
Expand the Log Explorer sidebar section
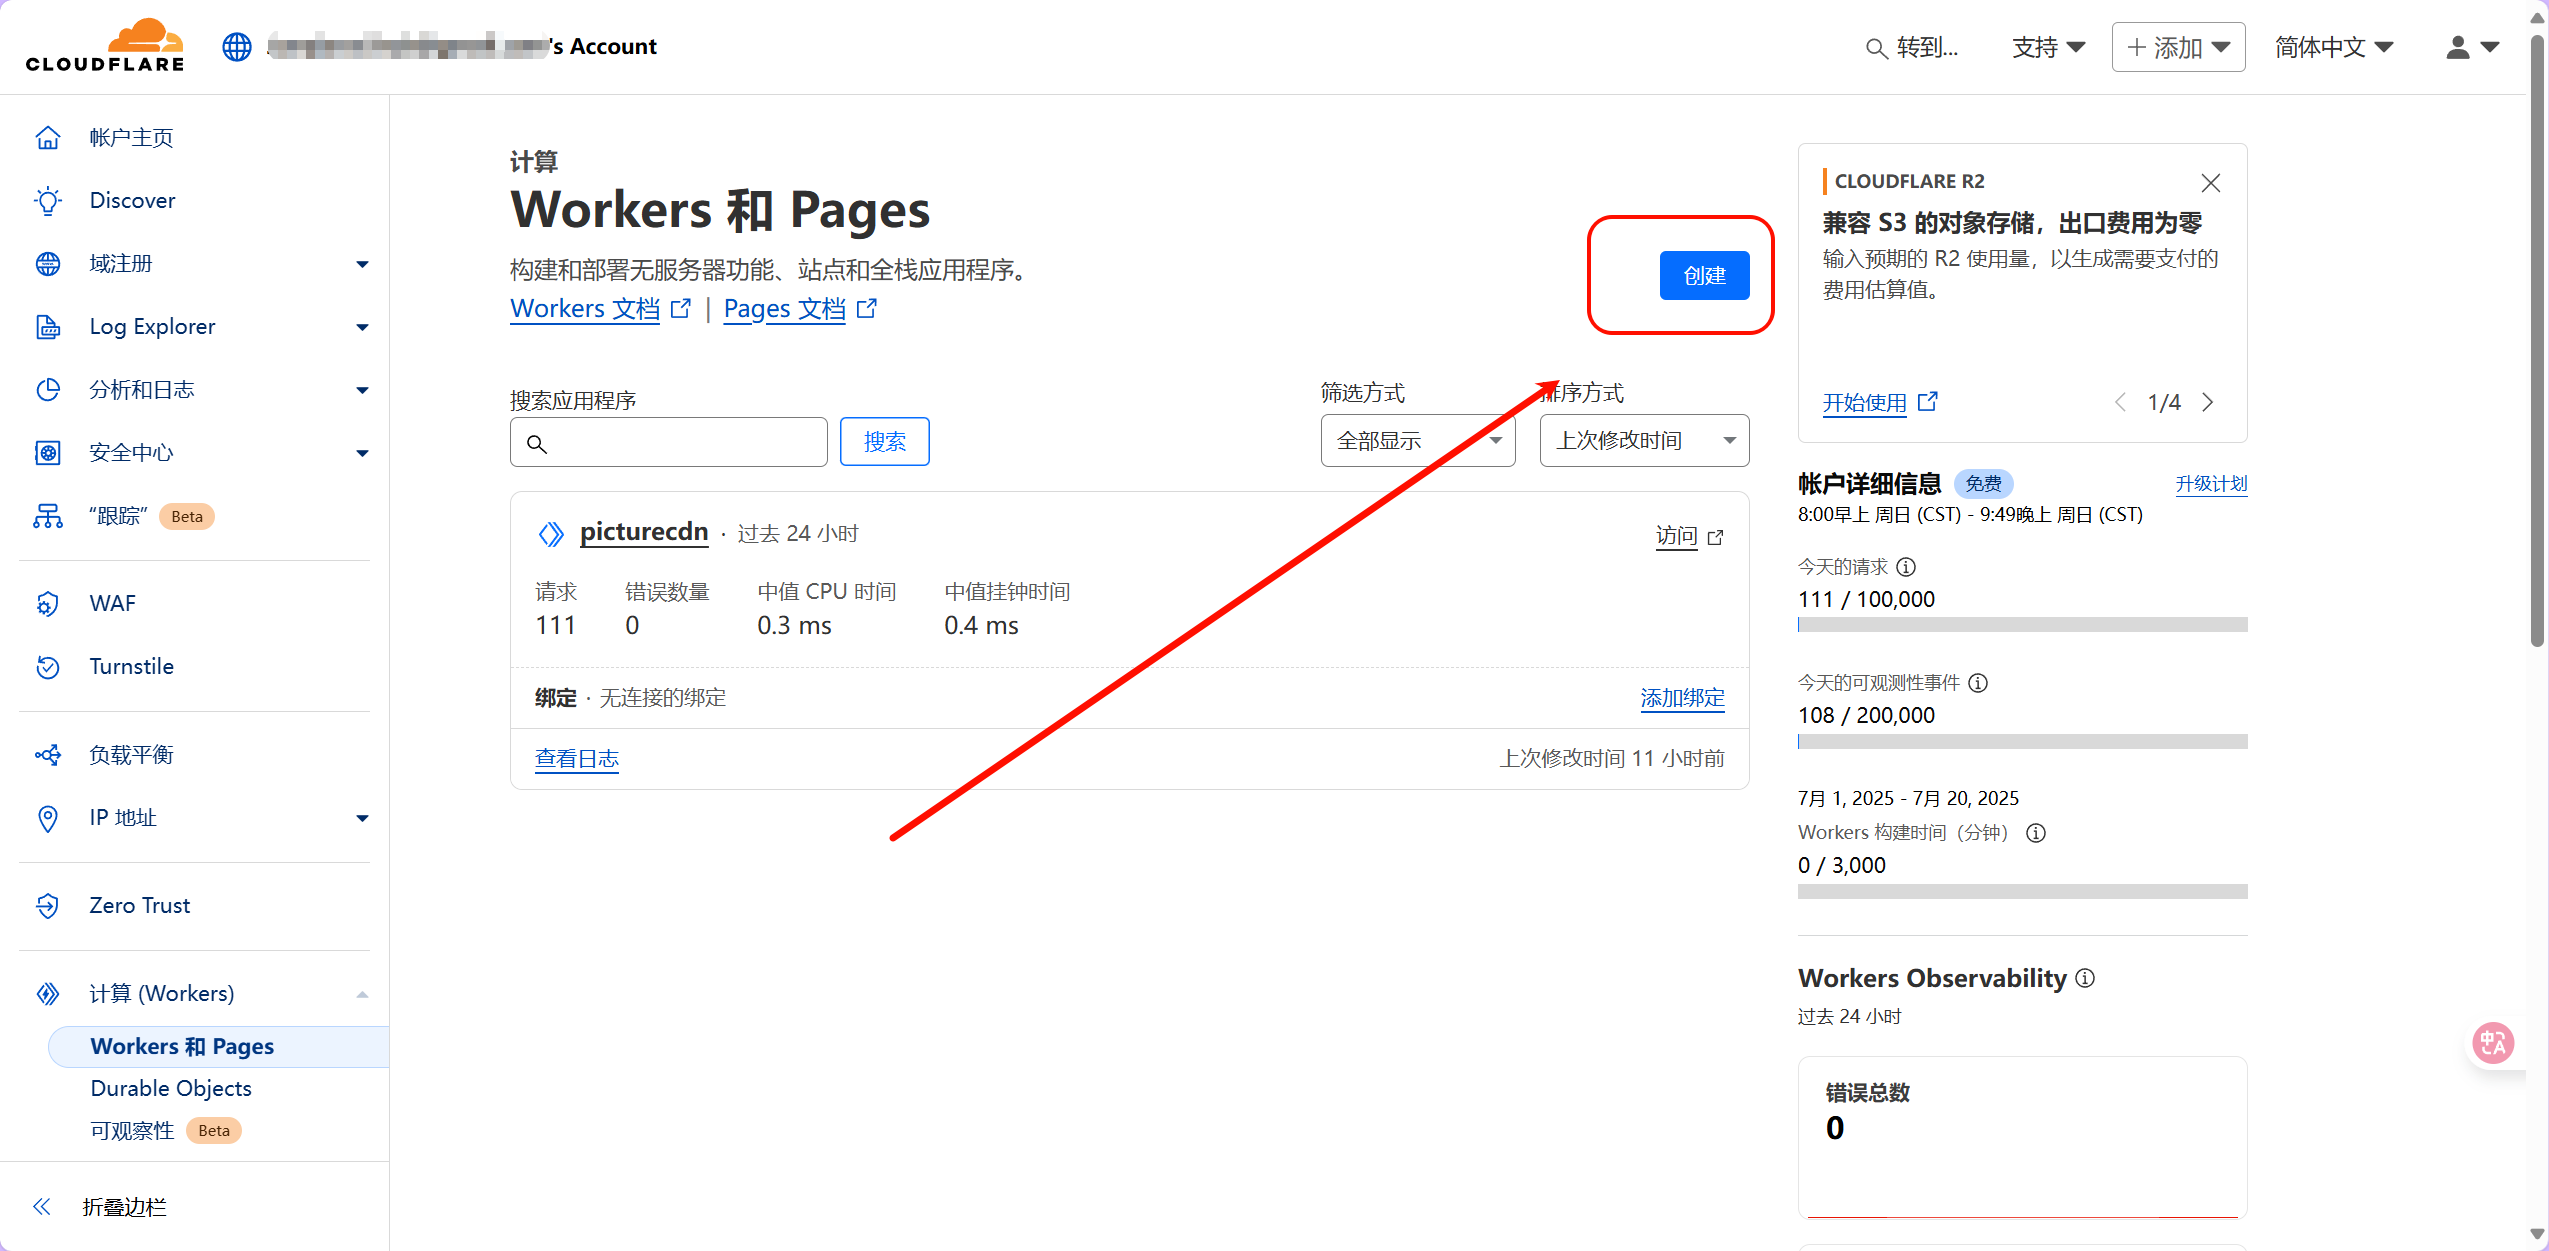(362, 327)
